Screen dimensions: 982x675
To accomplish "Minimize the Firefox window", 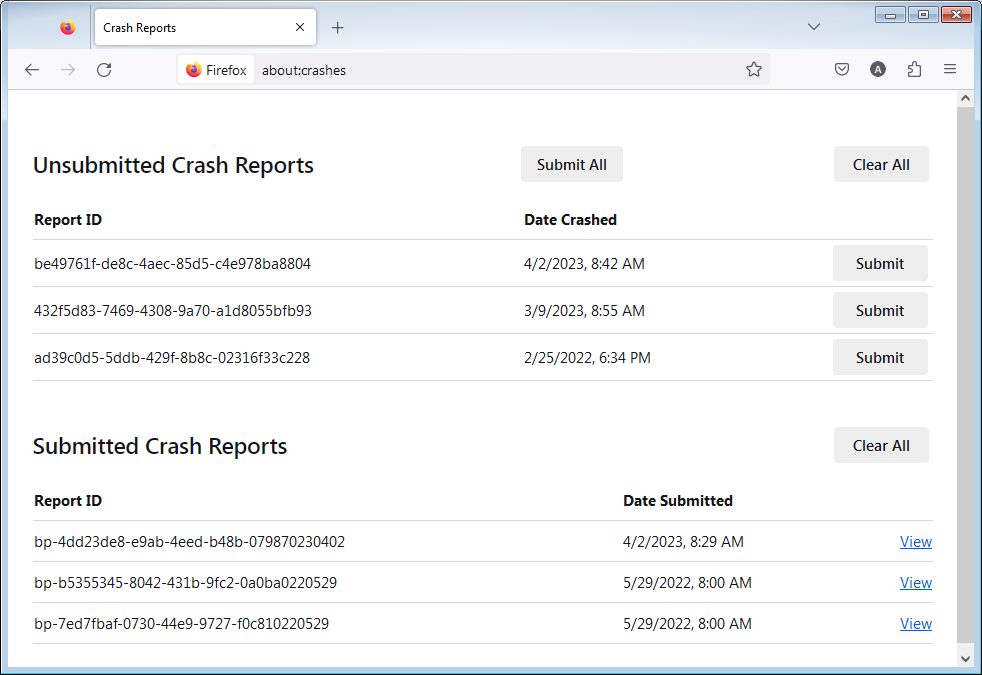I will [x=890, y=14].
